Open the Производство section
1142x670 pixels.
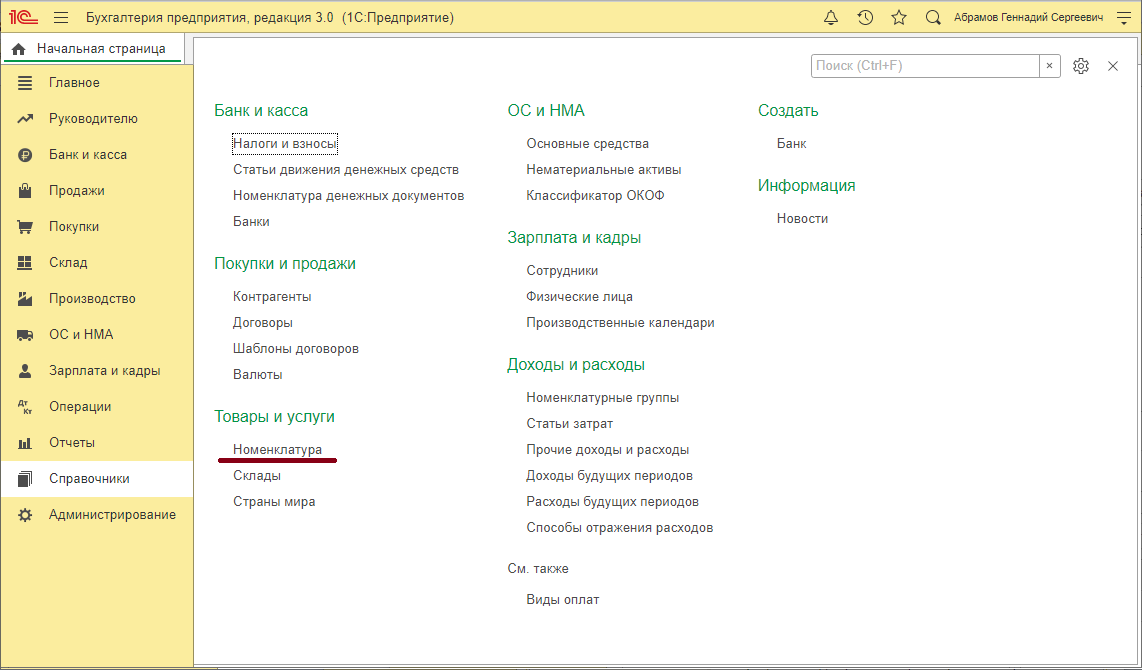(x=95, y=298)
